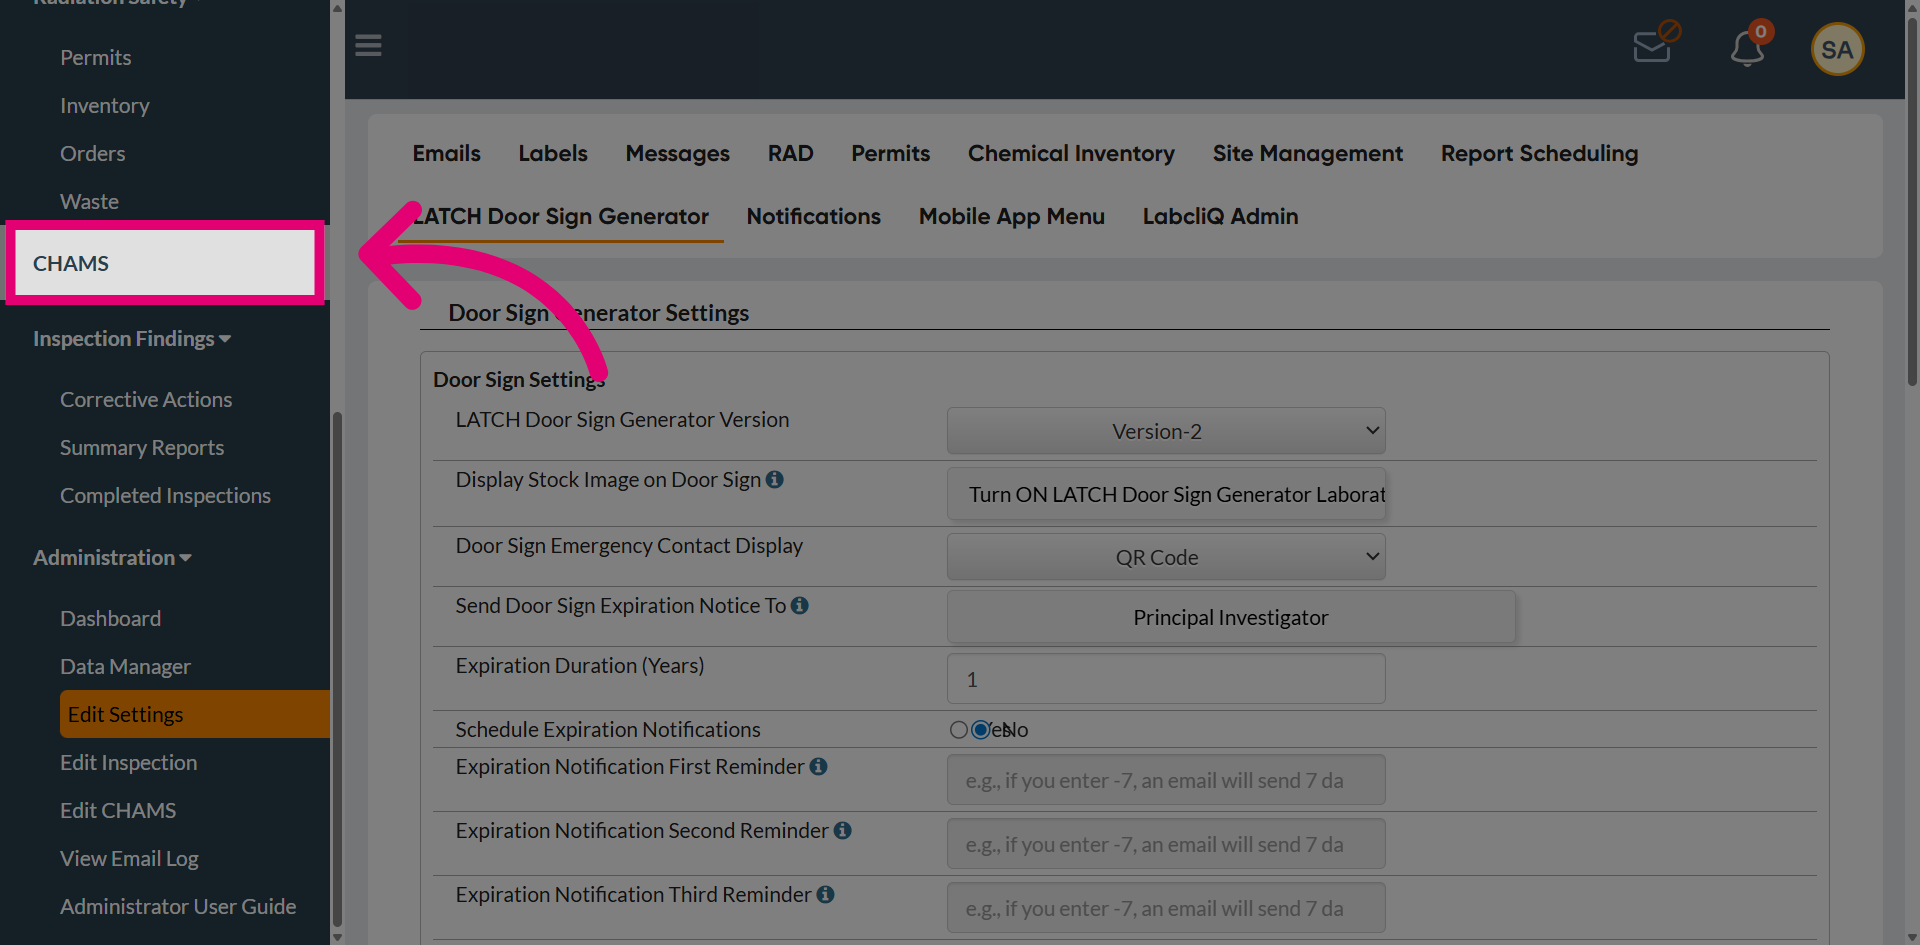Open Edit CHAMS in the sidebar
Image resolution: width=1920 pixels, height=945 pixels.
pos(118,811)
